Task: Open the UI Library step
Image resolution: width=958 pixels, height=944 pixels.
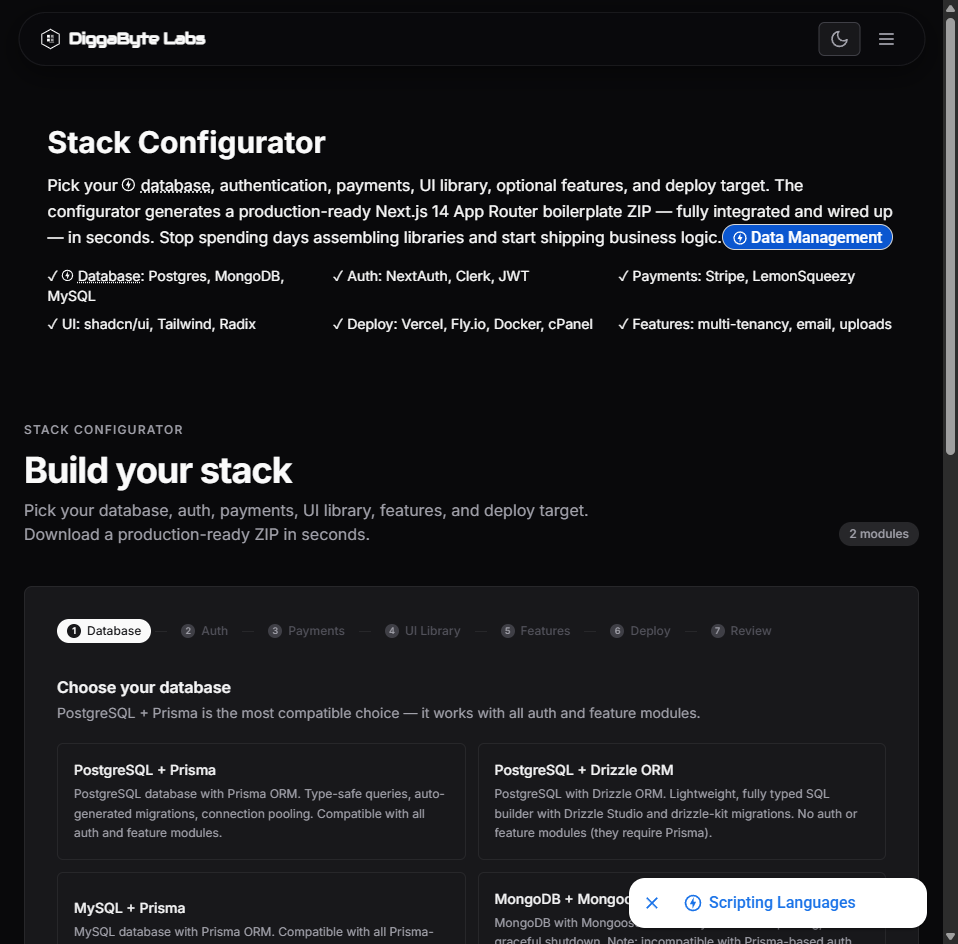Action: pos(423,630)
